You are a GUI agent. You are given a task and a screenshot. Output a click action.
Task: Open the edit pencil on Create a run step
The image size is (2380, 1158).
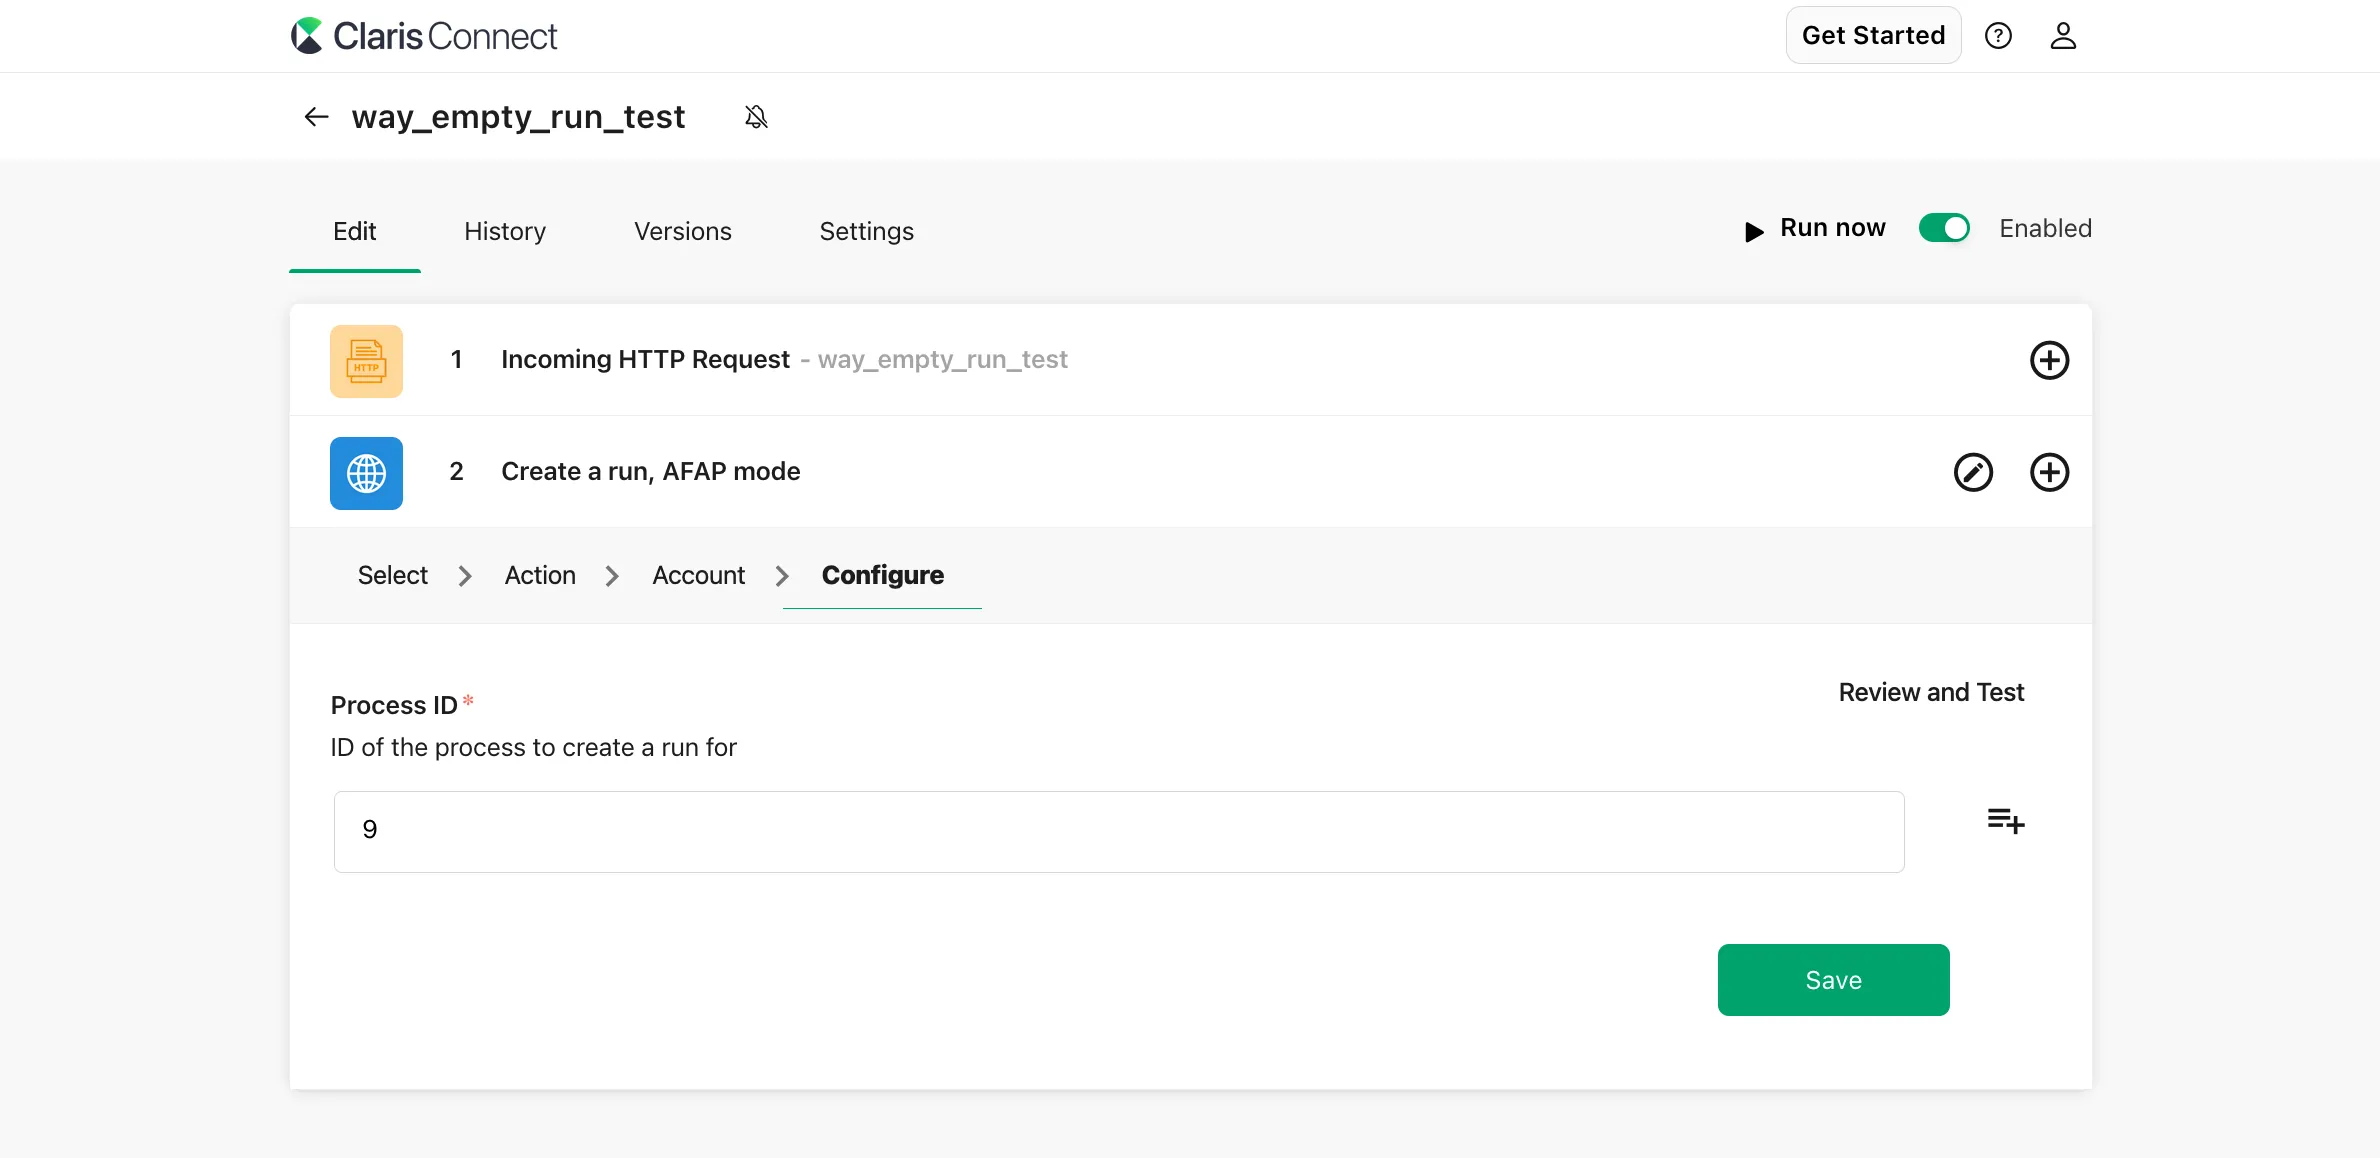coord(1973,472)
